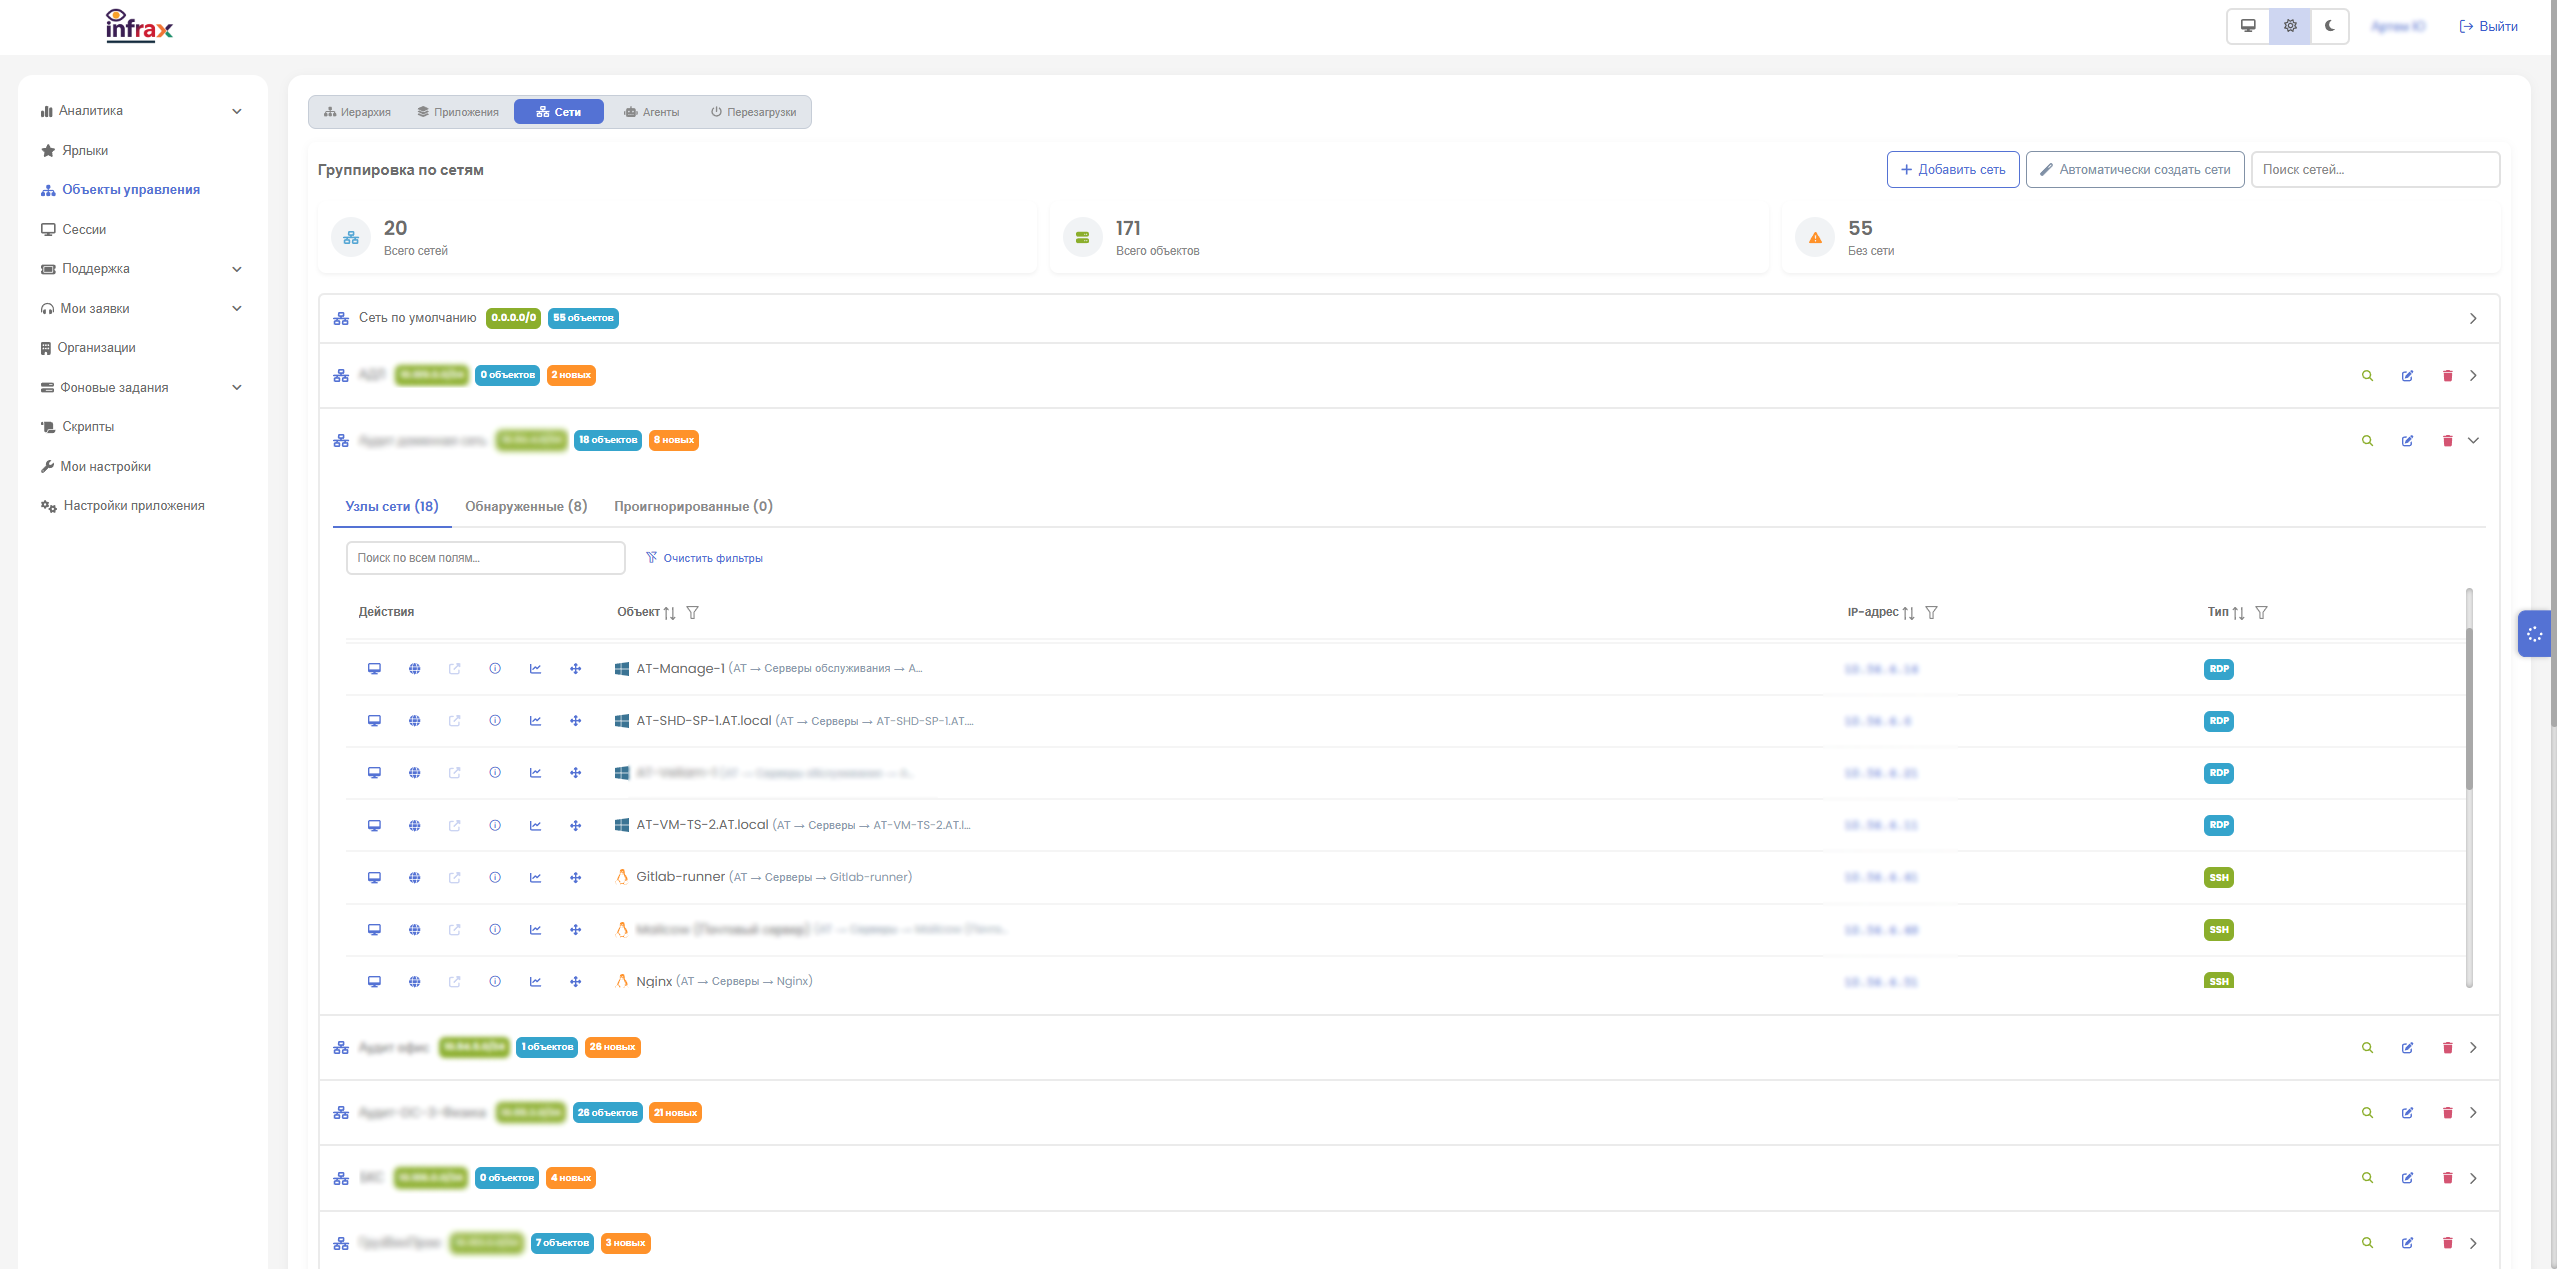Click Поиск по всем полям field

click(486, 558)
